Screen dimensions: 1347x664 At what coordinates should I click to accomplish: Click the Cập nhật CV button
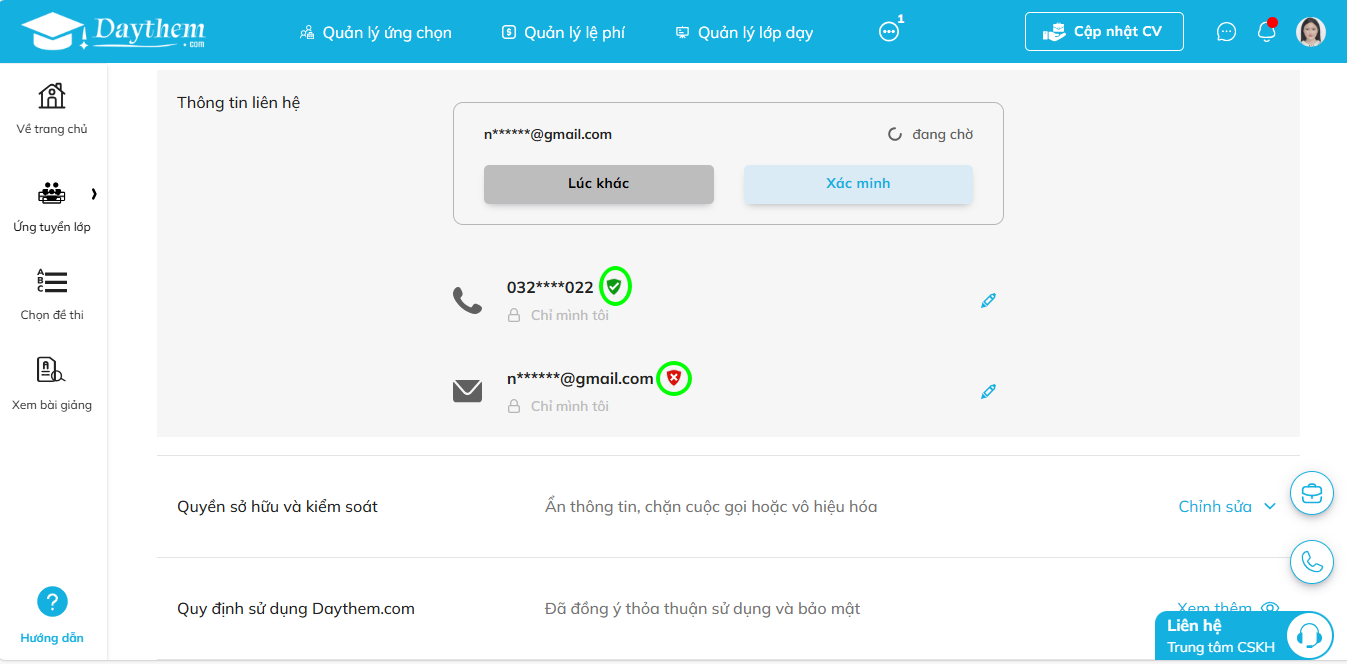(1104, 31)
